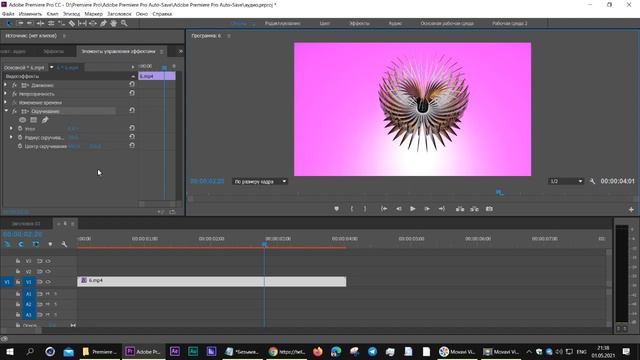Add a marker in the timeline header
Viewport: 640px width, 360px height.
tap(50, 244)
